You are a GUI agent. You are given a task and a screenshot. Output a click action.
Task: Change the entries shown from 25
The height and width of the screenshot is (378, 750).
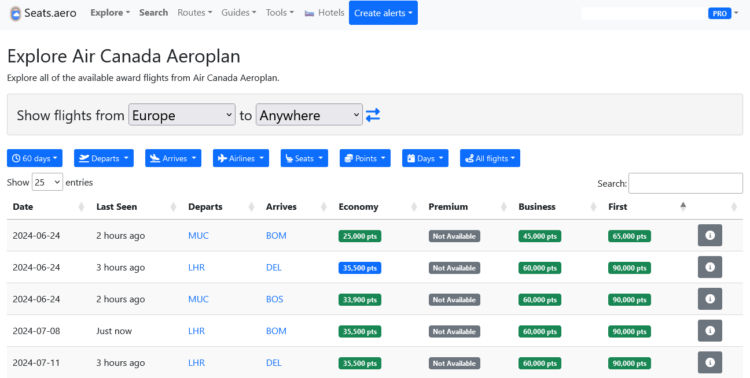(47, 182)
